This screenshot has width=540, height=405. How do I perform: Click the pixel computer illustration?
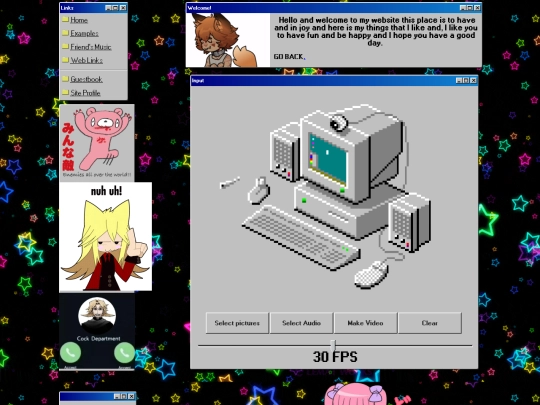(325, 196)
